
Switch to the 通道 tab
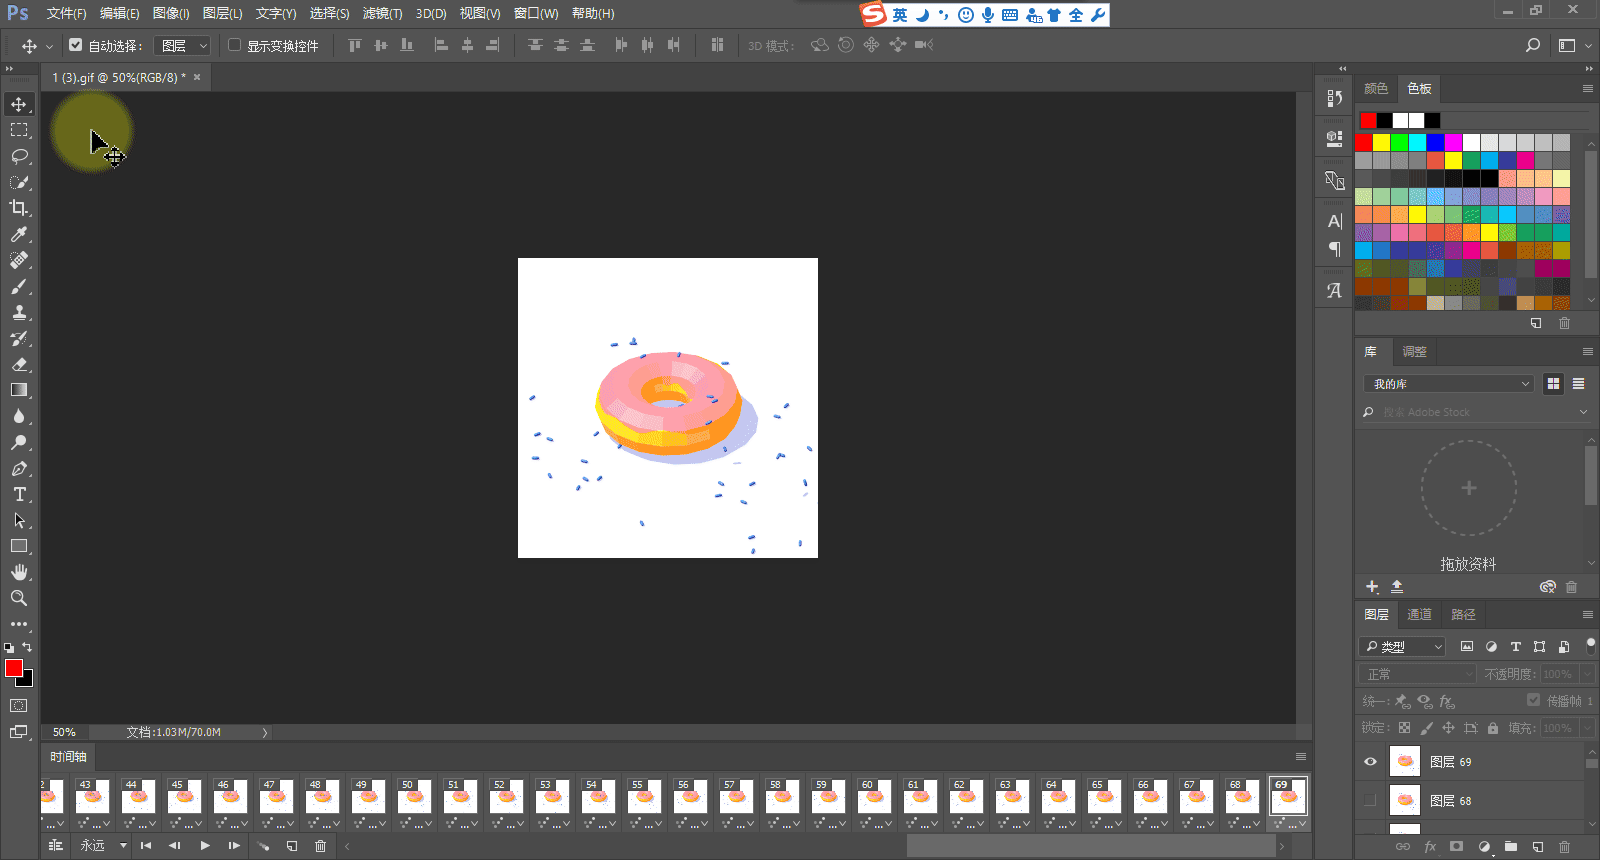tap(1419, 614)
